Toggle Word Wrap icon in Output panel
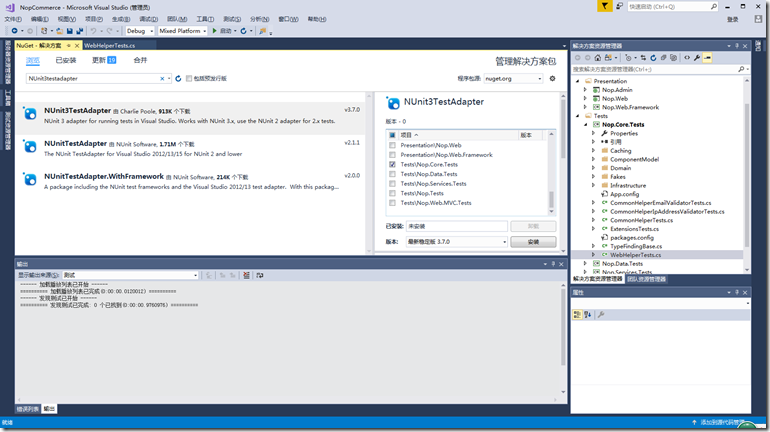Image resolution: width=770 pixels, height=432 pixels. coord(260,275)
